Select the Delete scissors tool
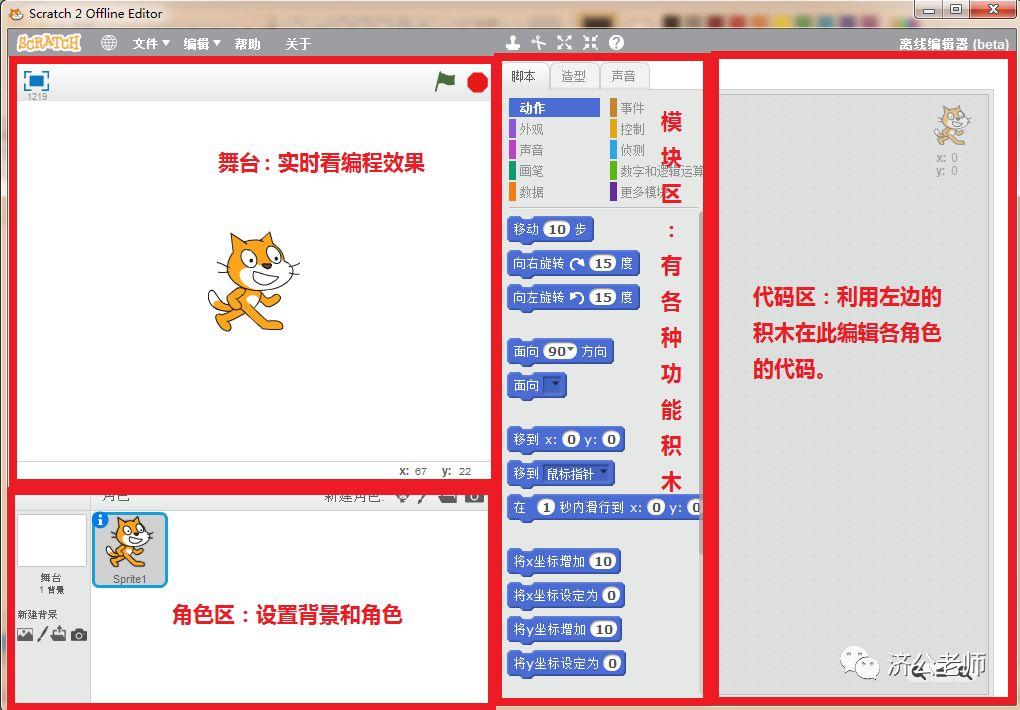This screenshot has height=710, width=1020. (538, 43)
